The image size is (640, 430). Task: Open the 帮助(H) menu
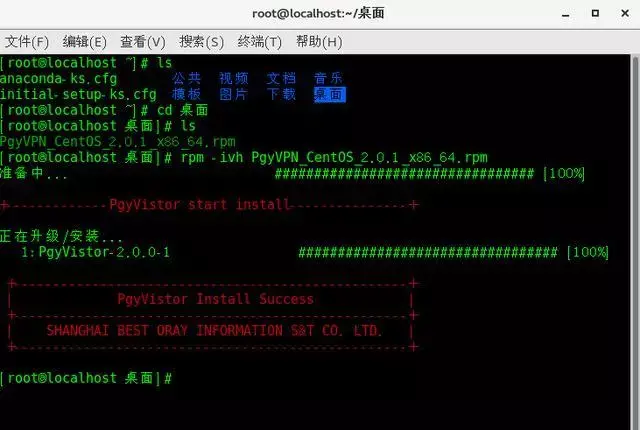click(319, 42)
